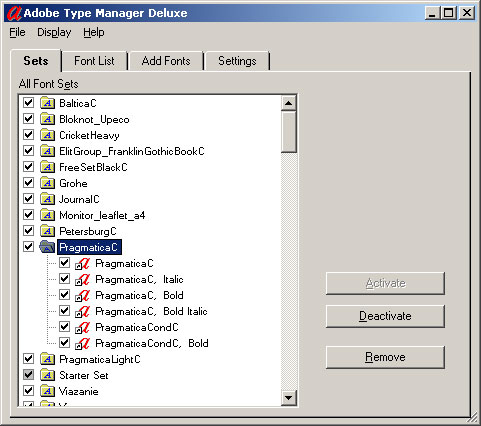Maximize the Adobe Type Manager window

449,13
